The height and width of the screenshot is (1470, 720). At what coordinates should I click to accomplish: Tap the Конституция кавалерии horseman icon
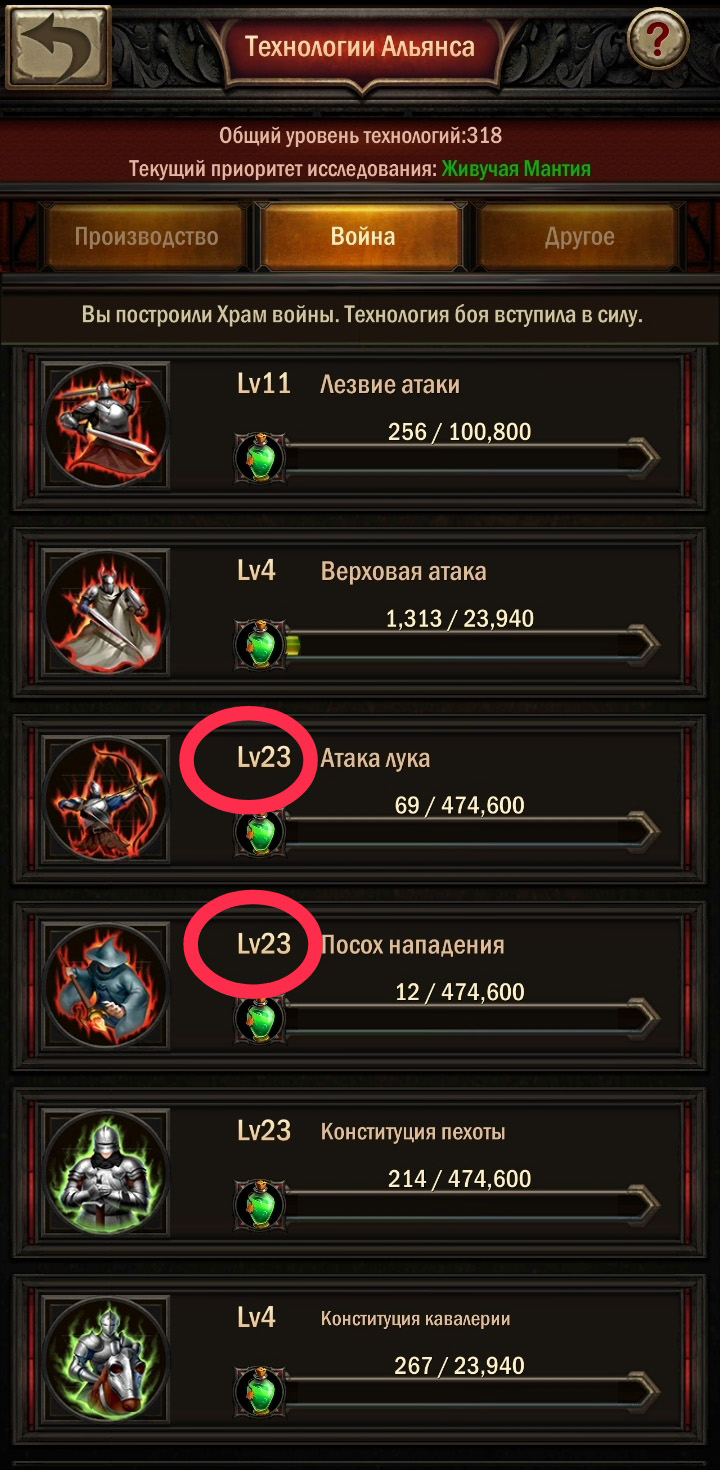pos(106,1360)
